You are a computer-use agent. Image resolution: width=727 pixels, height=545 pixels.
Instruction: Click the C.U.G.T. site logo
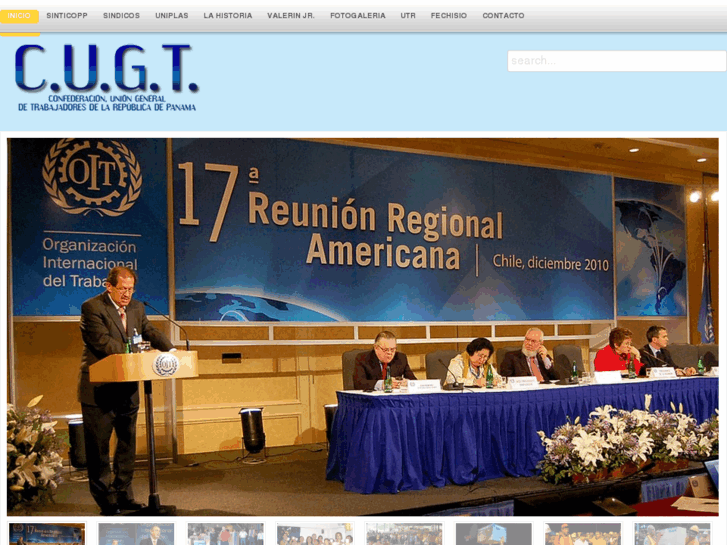pyautogui.click(x=107, y=77)
